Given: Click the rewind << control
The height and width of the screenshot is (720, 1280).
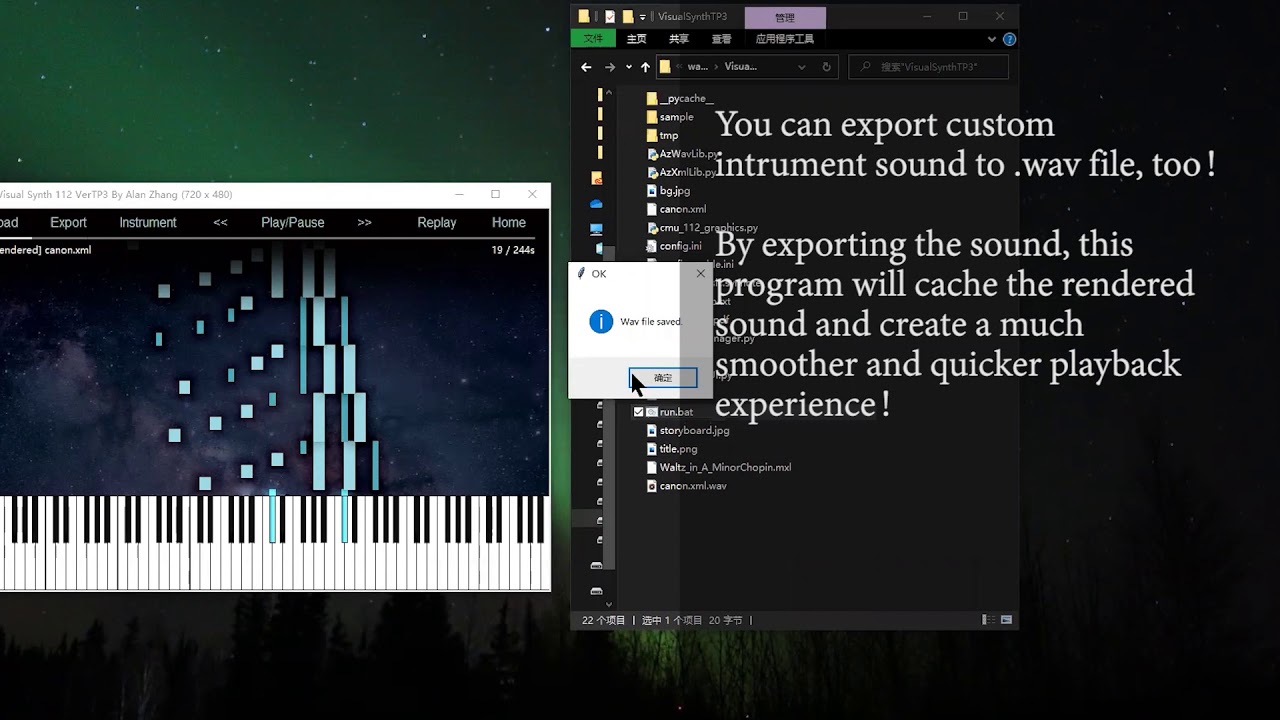Looking at the screenshot, I should (221, 223).
